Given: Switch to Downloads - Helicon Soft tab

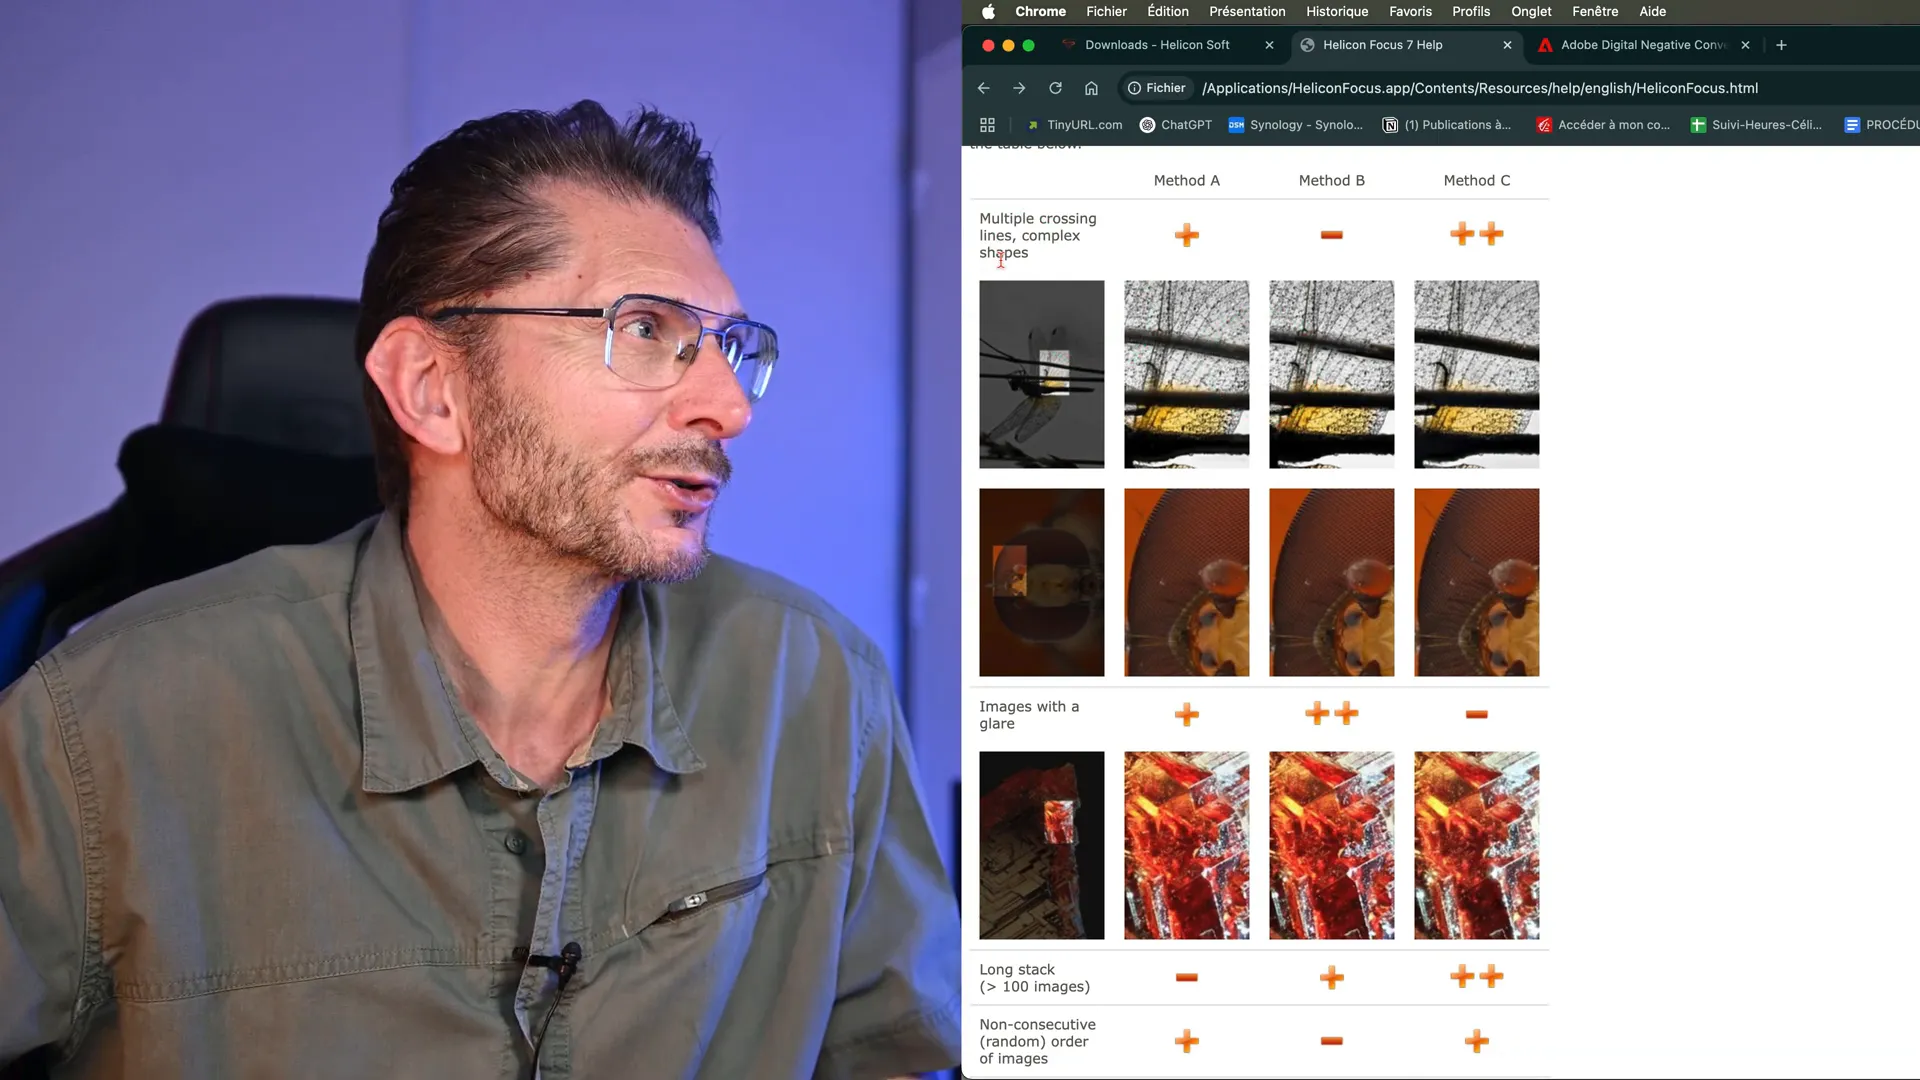Looking at the screenshot, I should click(x=1157, y=45).
